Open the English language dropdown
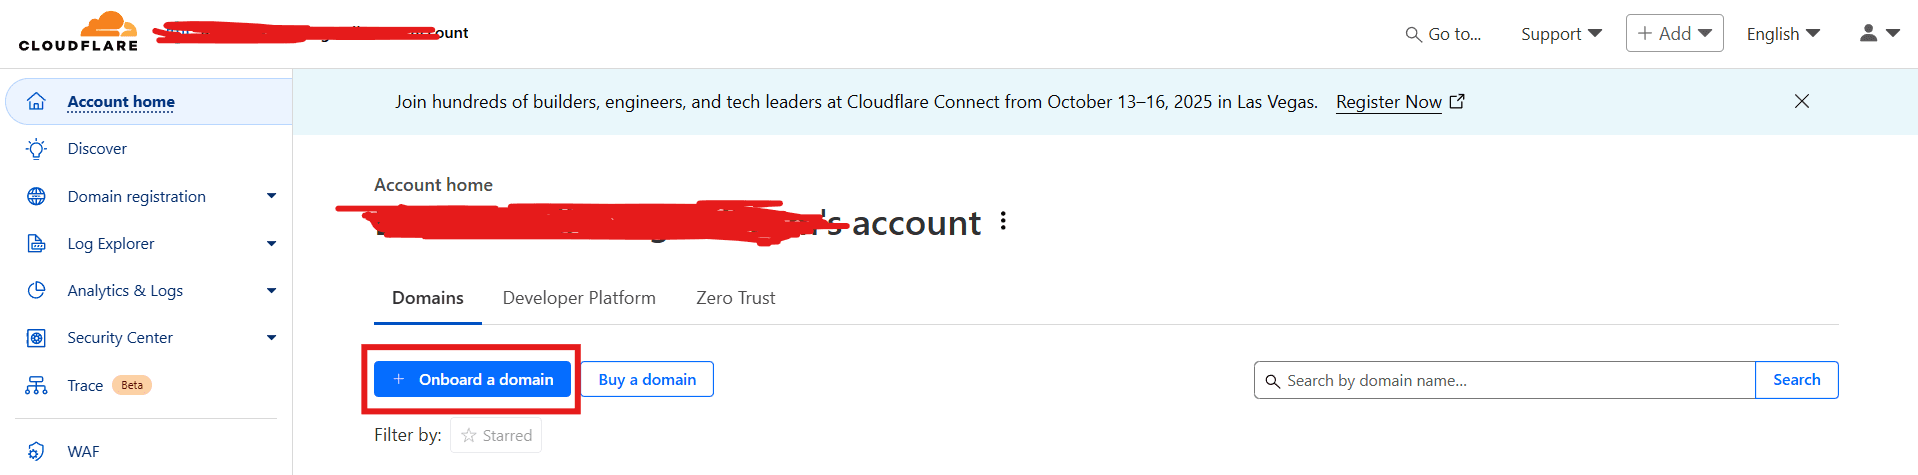 pyautogui.click(x=1782, y=34)
